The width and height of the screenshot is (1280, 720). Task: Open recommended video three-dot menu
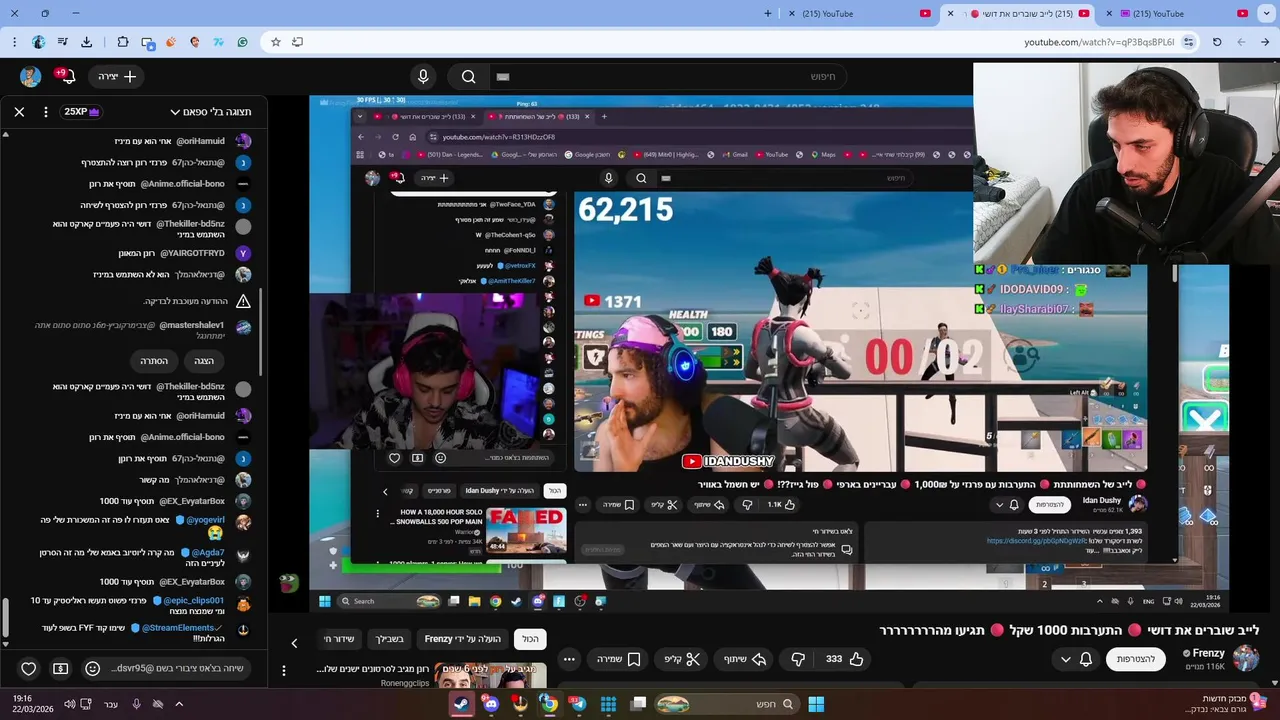tap(284, 670)
